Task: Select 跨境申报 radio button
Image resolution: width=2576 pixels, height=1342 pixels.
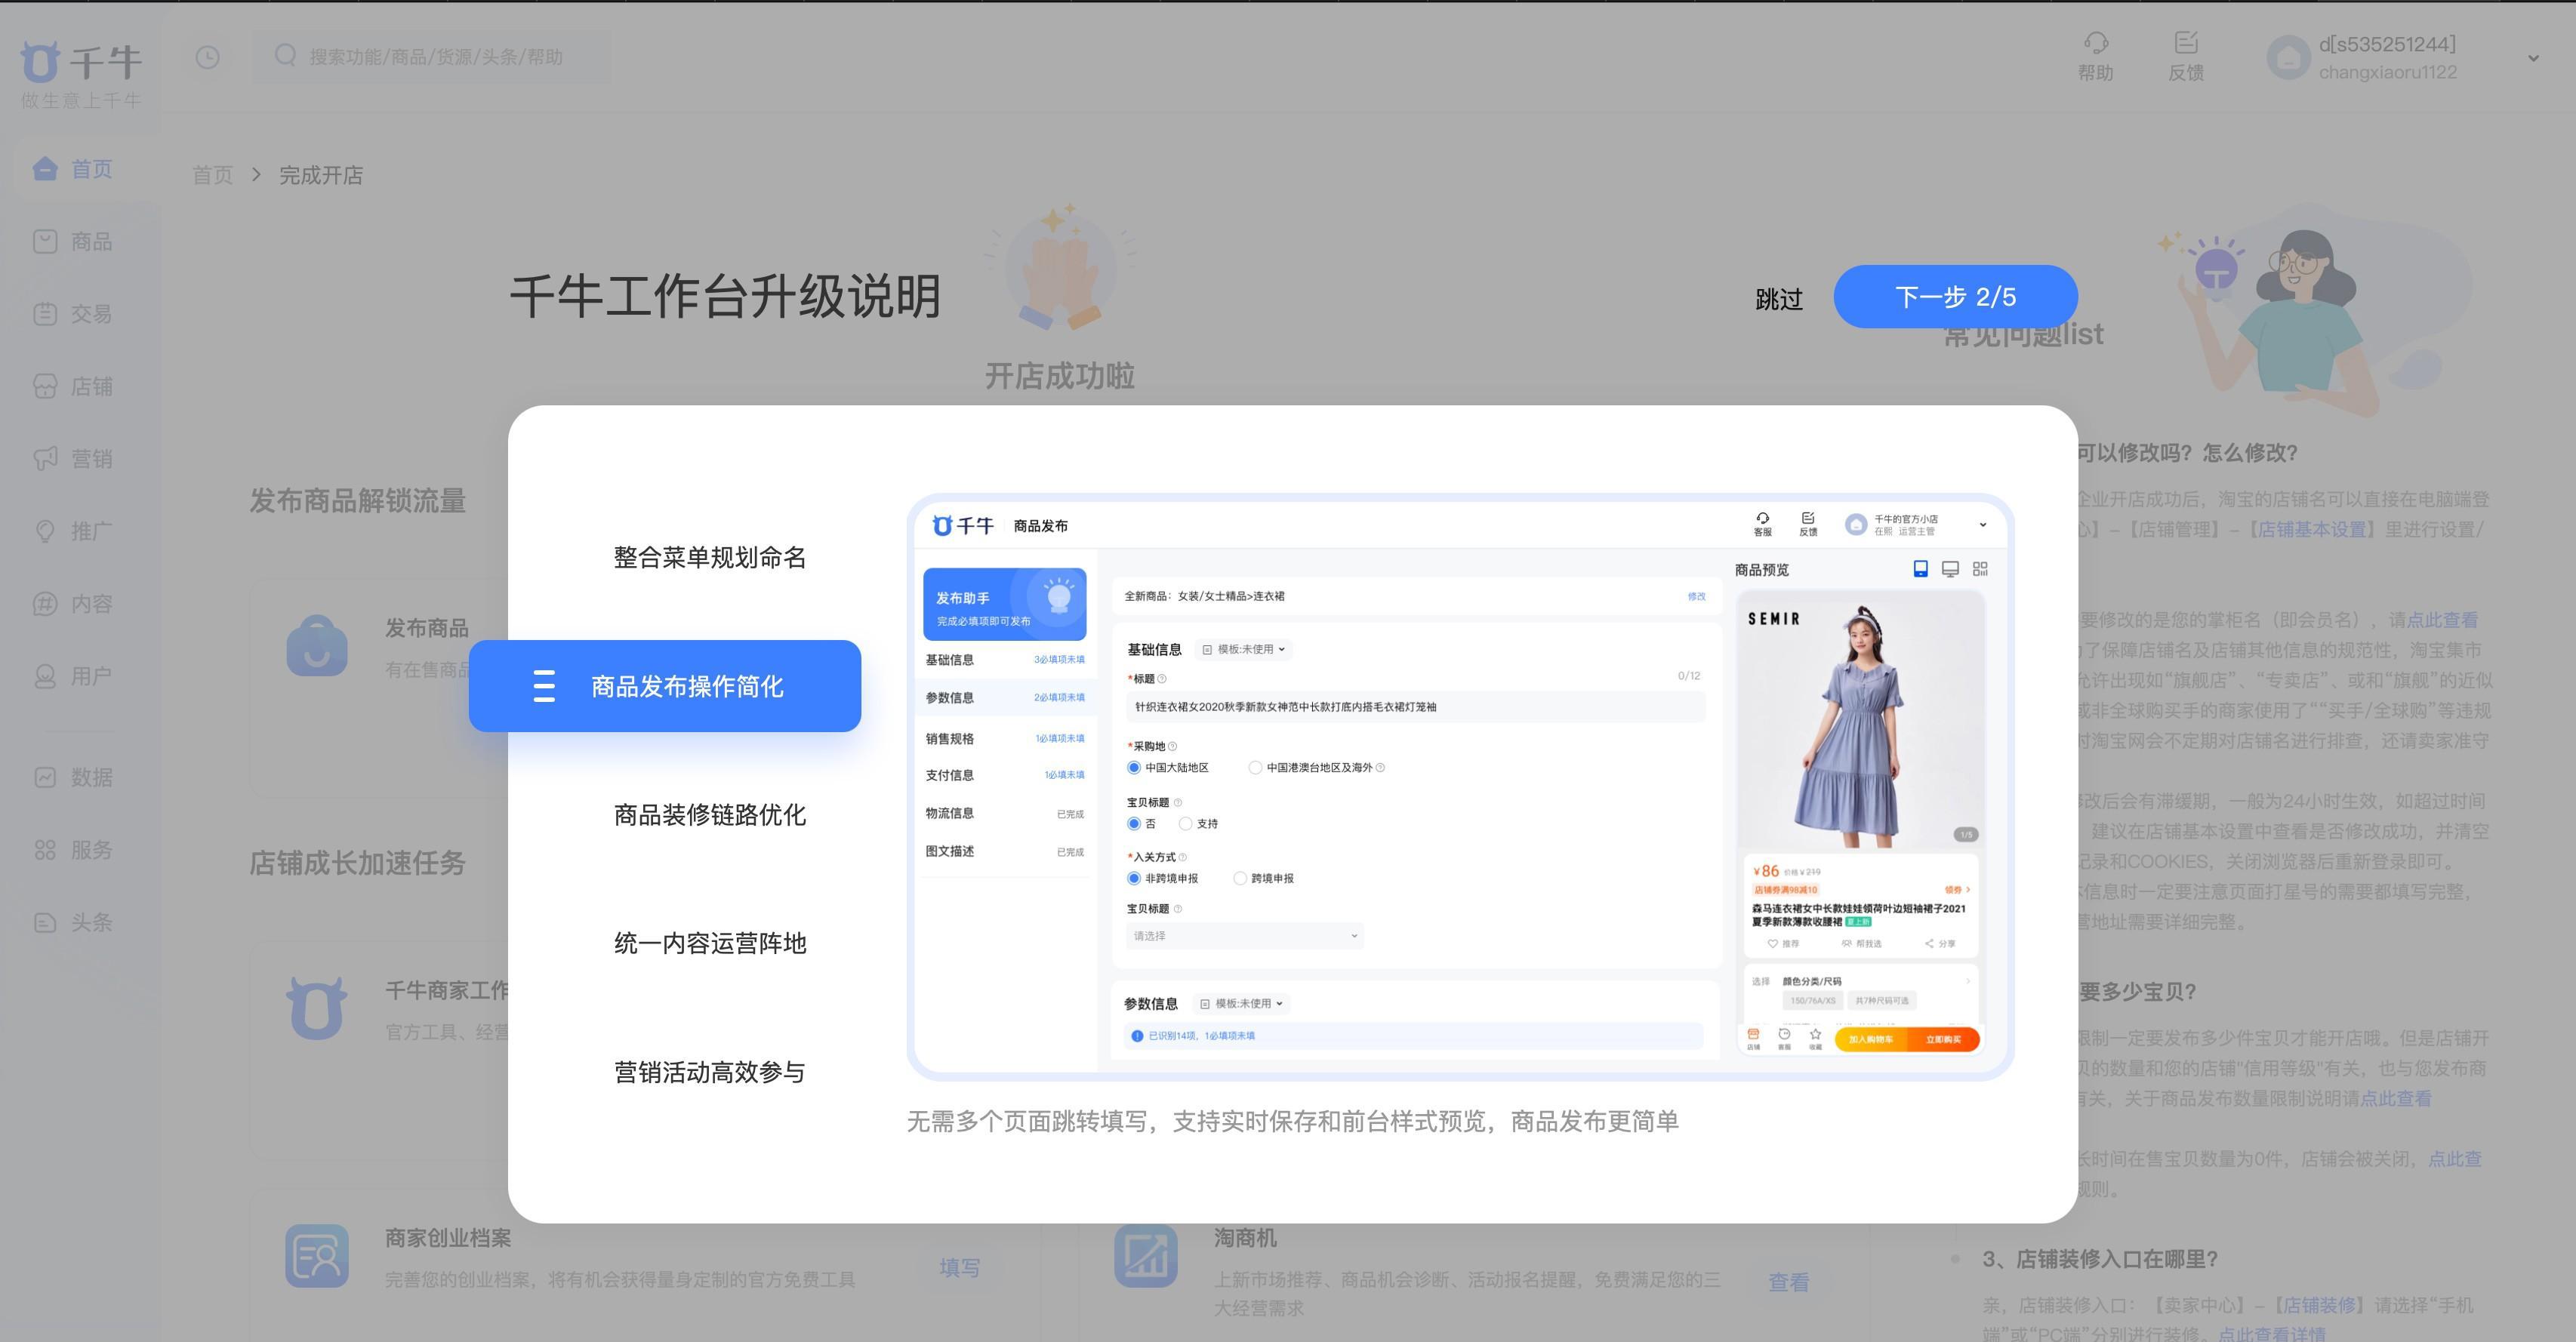Action: pyautogui.click(x=1240, y=878)
